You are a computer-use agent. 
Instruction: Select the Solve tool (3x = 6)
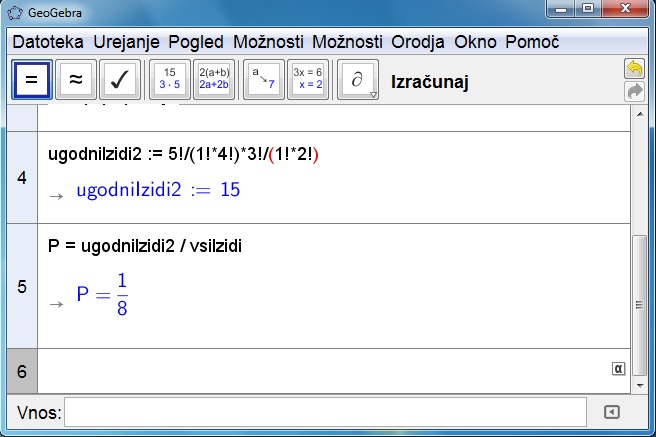[x=308, y=79]
